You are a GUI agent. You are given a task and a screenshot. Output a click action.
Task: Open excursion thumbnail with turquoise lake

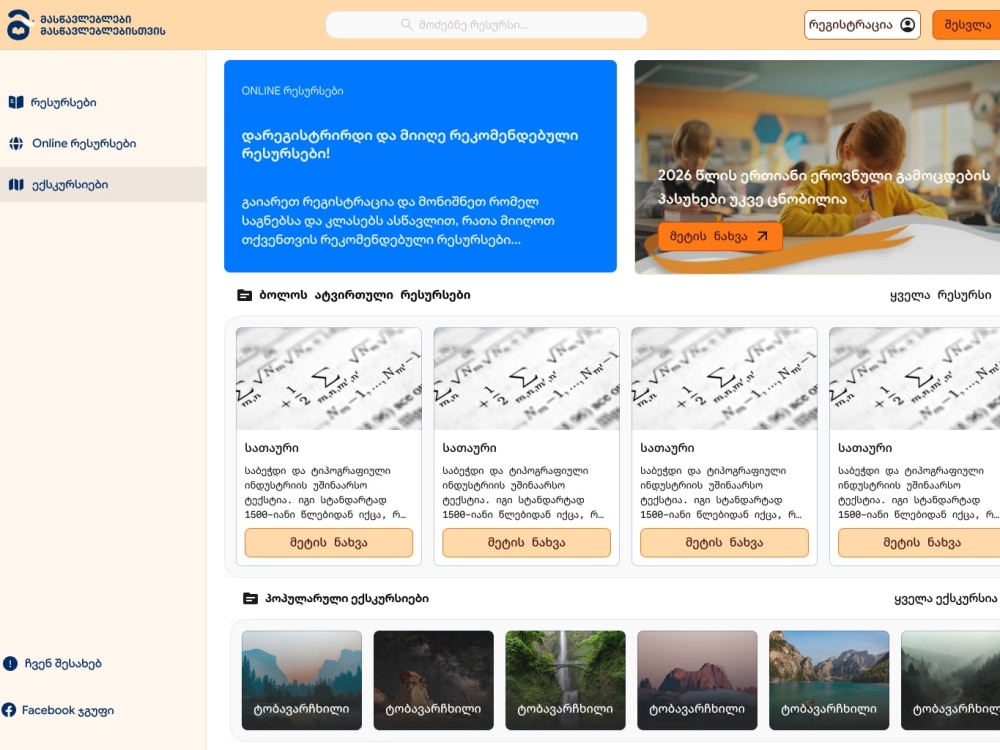(x=829, y=680)
